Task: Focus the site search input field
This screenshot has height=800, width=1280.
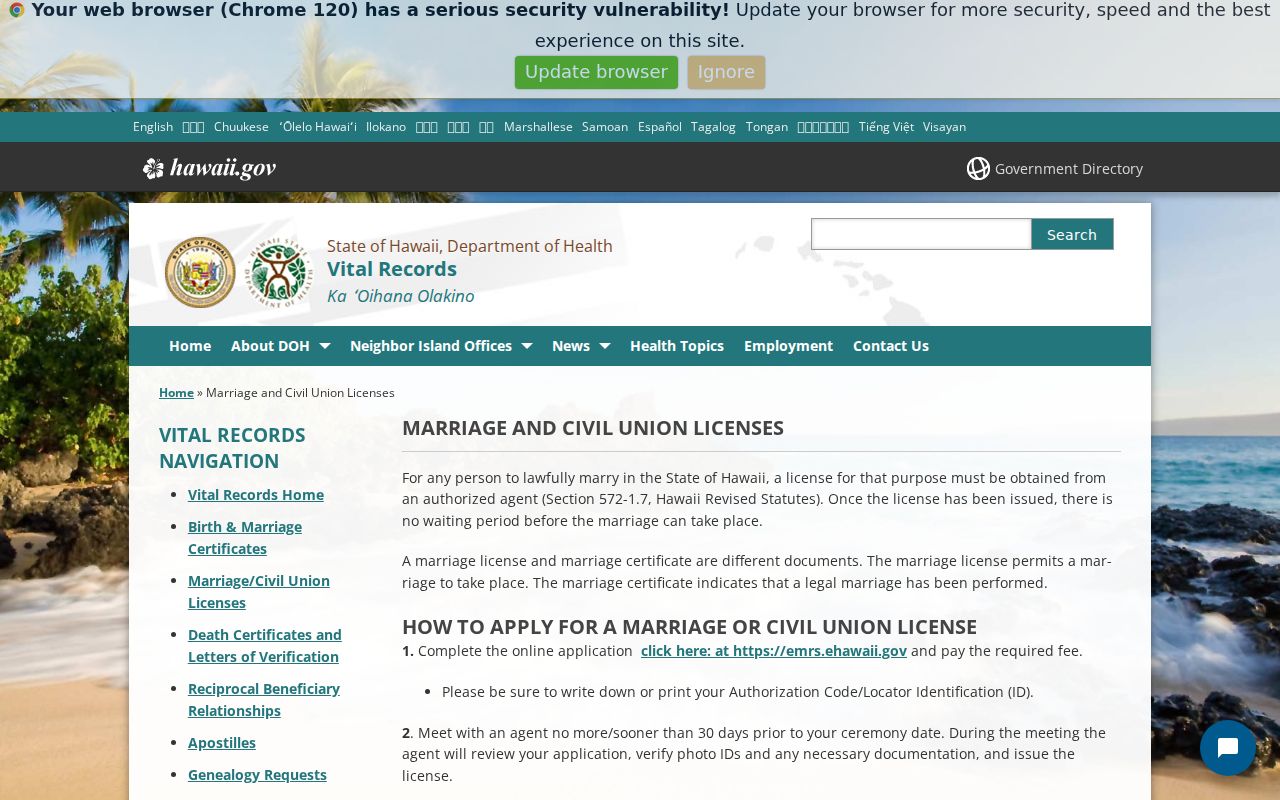Action: click(x=921, y=234)
